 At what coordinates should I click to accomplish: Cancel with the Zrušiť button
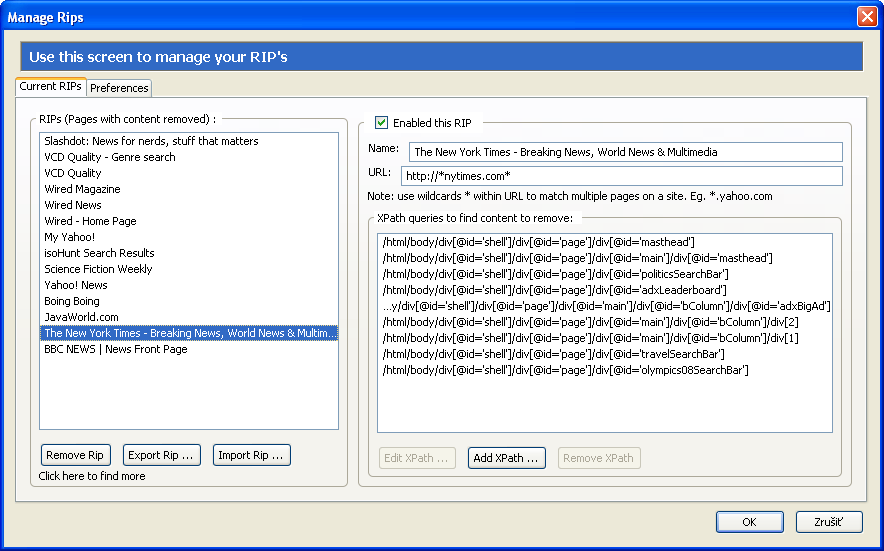829,522
